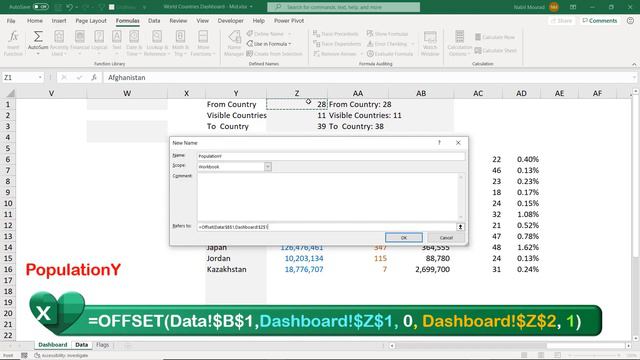
Task: Open the Watch Window
Action: point(430,43)
